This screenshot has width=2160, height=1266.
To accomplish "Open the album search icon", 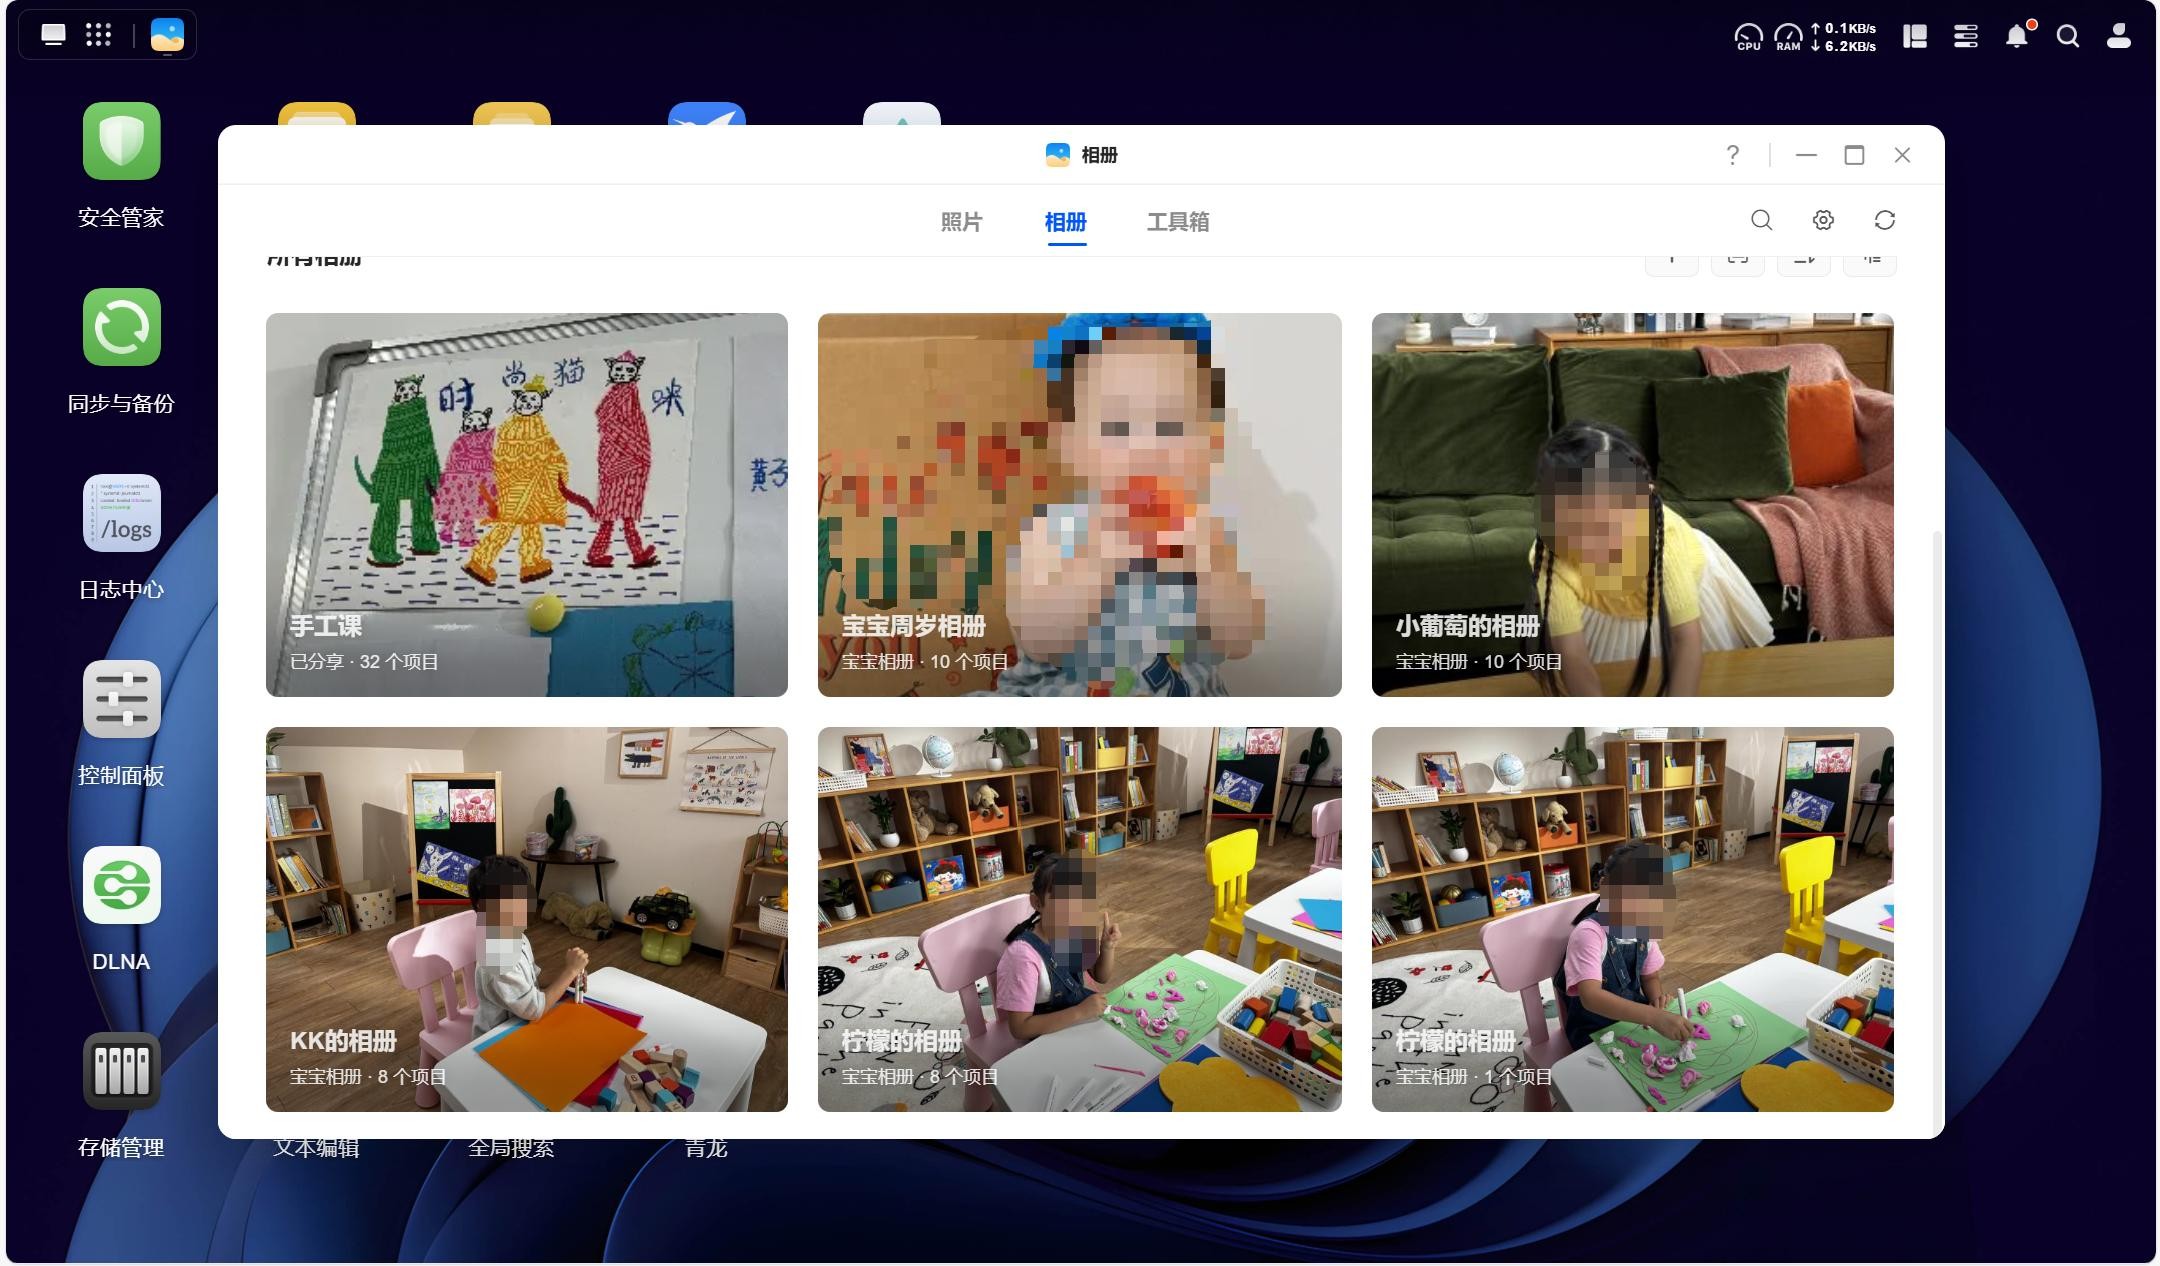I will pos(1761,220).
